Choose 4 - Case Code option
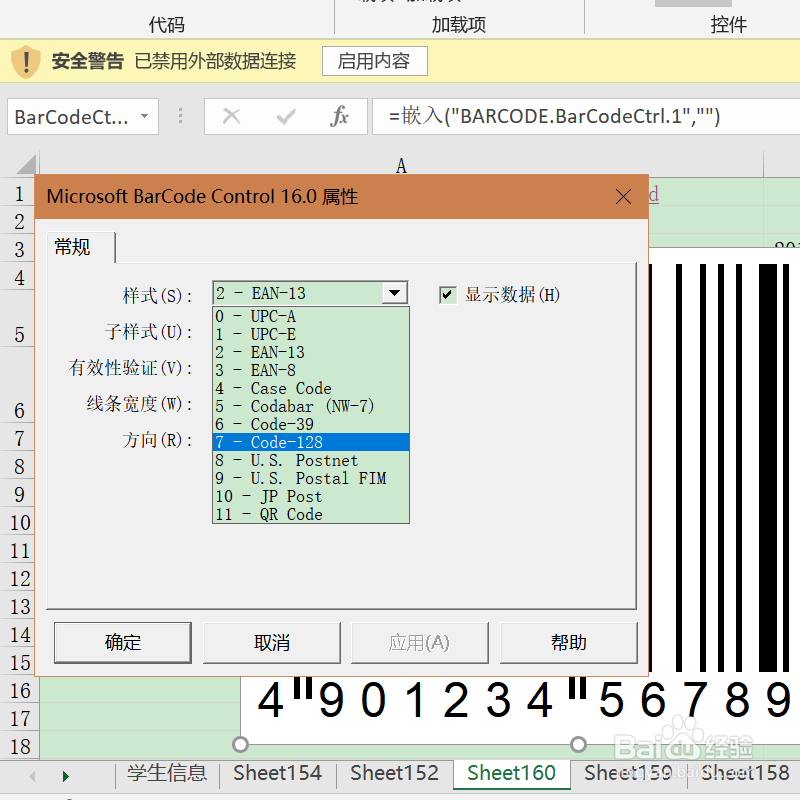This screenshot has width=800, height=800. (311, 388)
